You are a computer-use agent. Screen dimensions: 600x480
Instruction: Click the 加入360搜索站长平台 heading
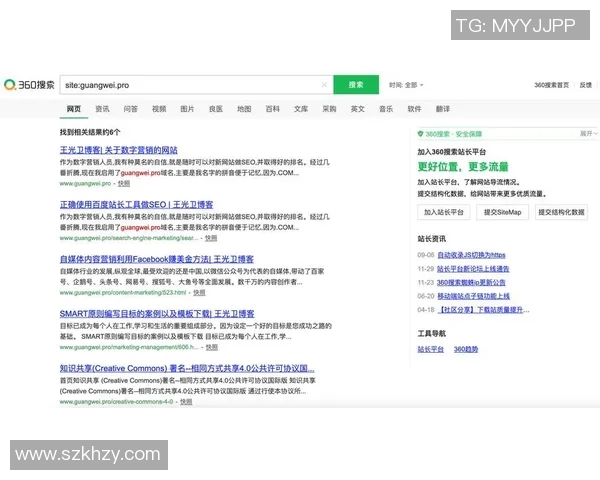(452, 152)
